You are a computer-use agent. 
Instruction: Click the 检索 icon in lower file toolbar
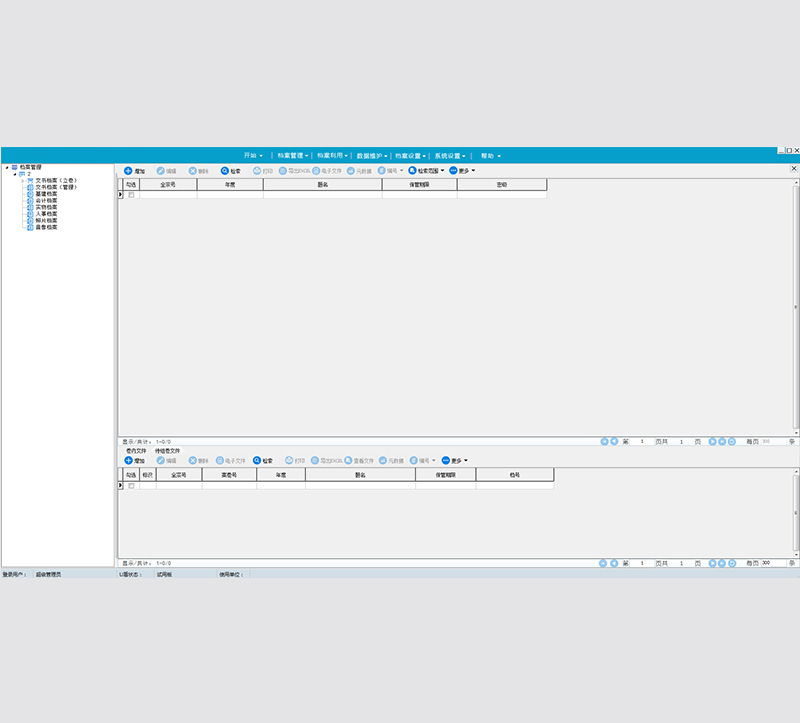tap(257, 460)
